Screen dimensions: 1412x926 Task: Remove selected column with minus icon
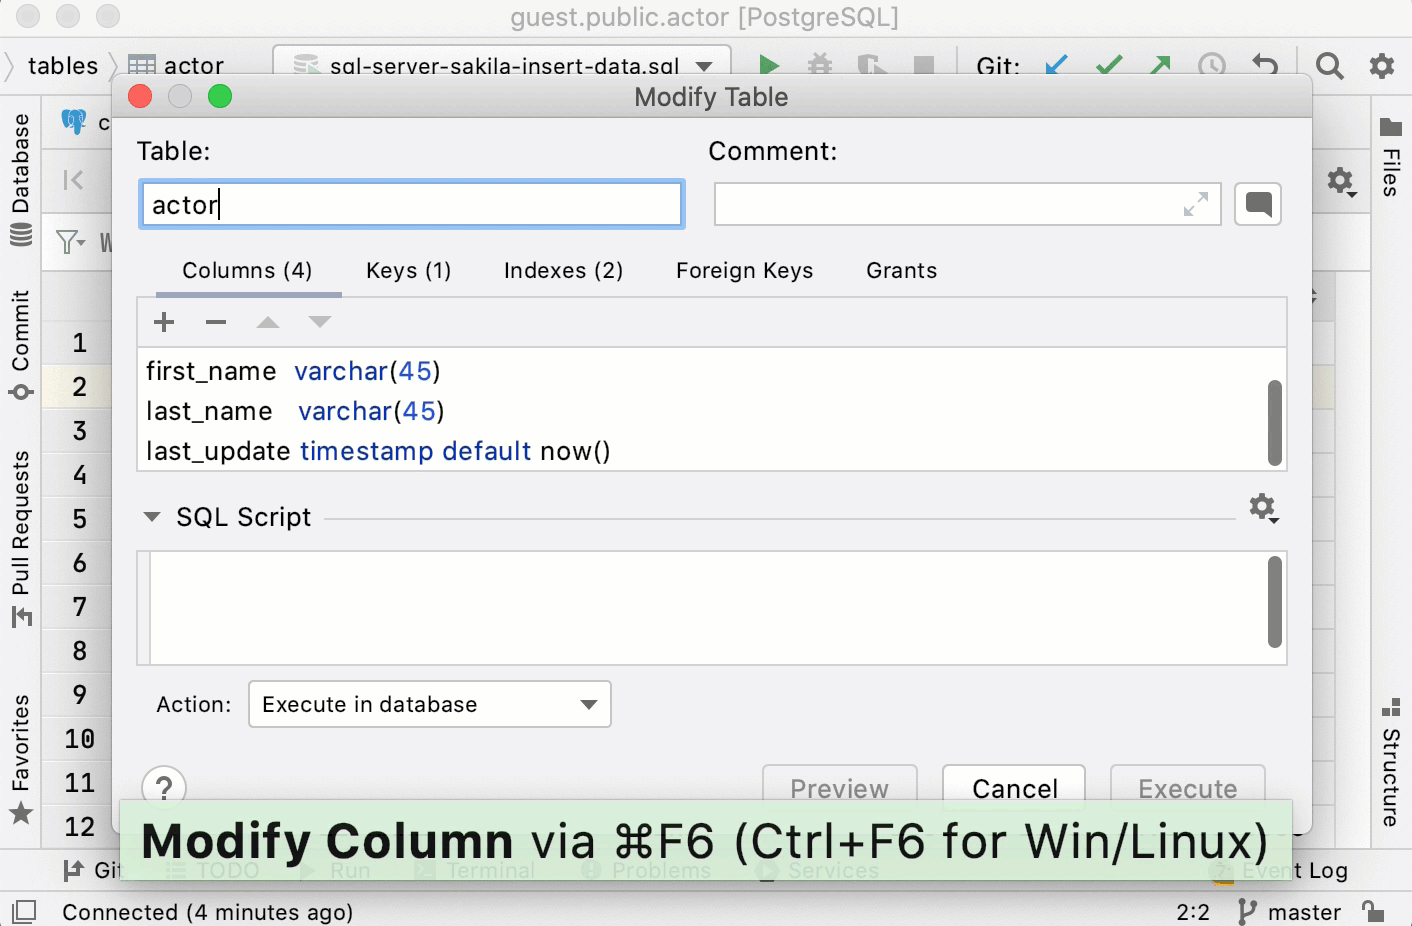(216, 322)
